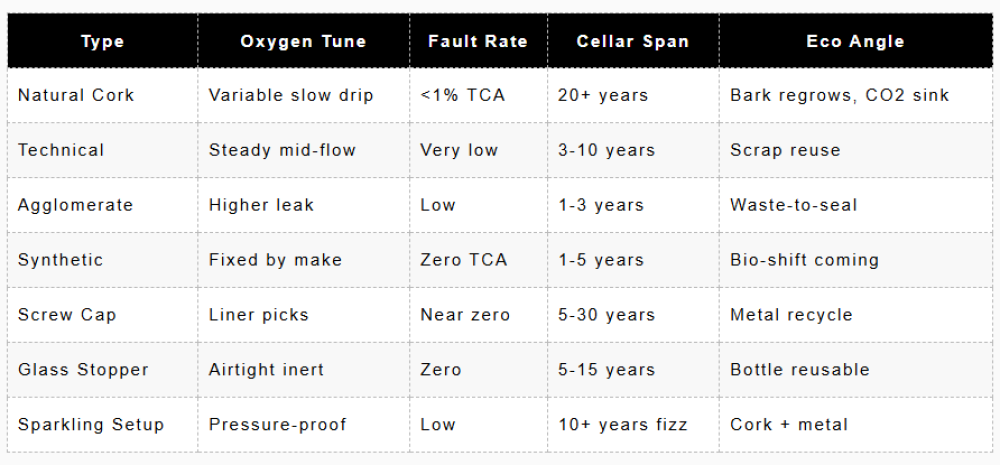Click the Variable slow drip cell
Screen dimensions: 1000x465
point(291,95)
